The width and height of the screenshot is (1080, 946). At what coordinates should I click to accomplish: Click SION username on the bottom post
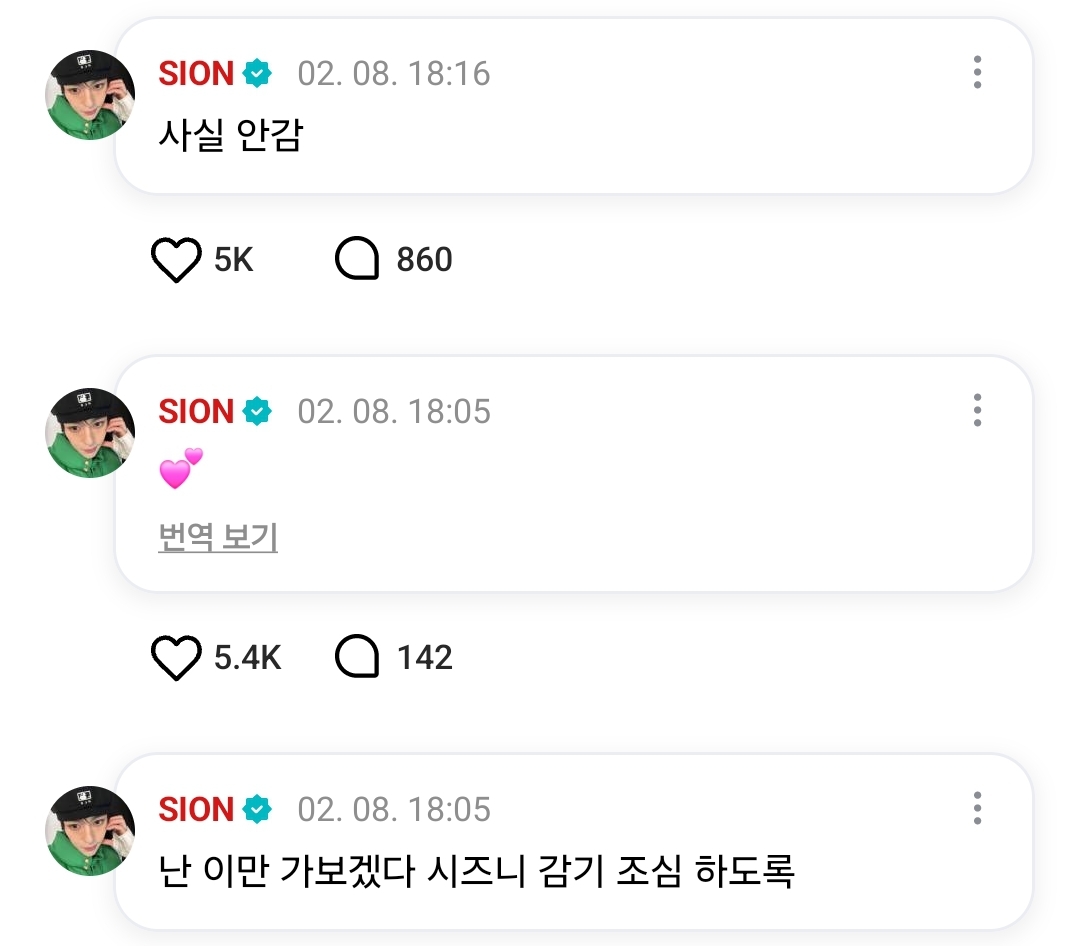(x=196, y=809)
